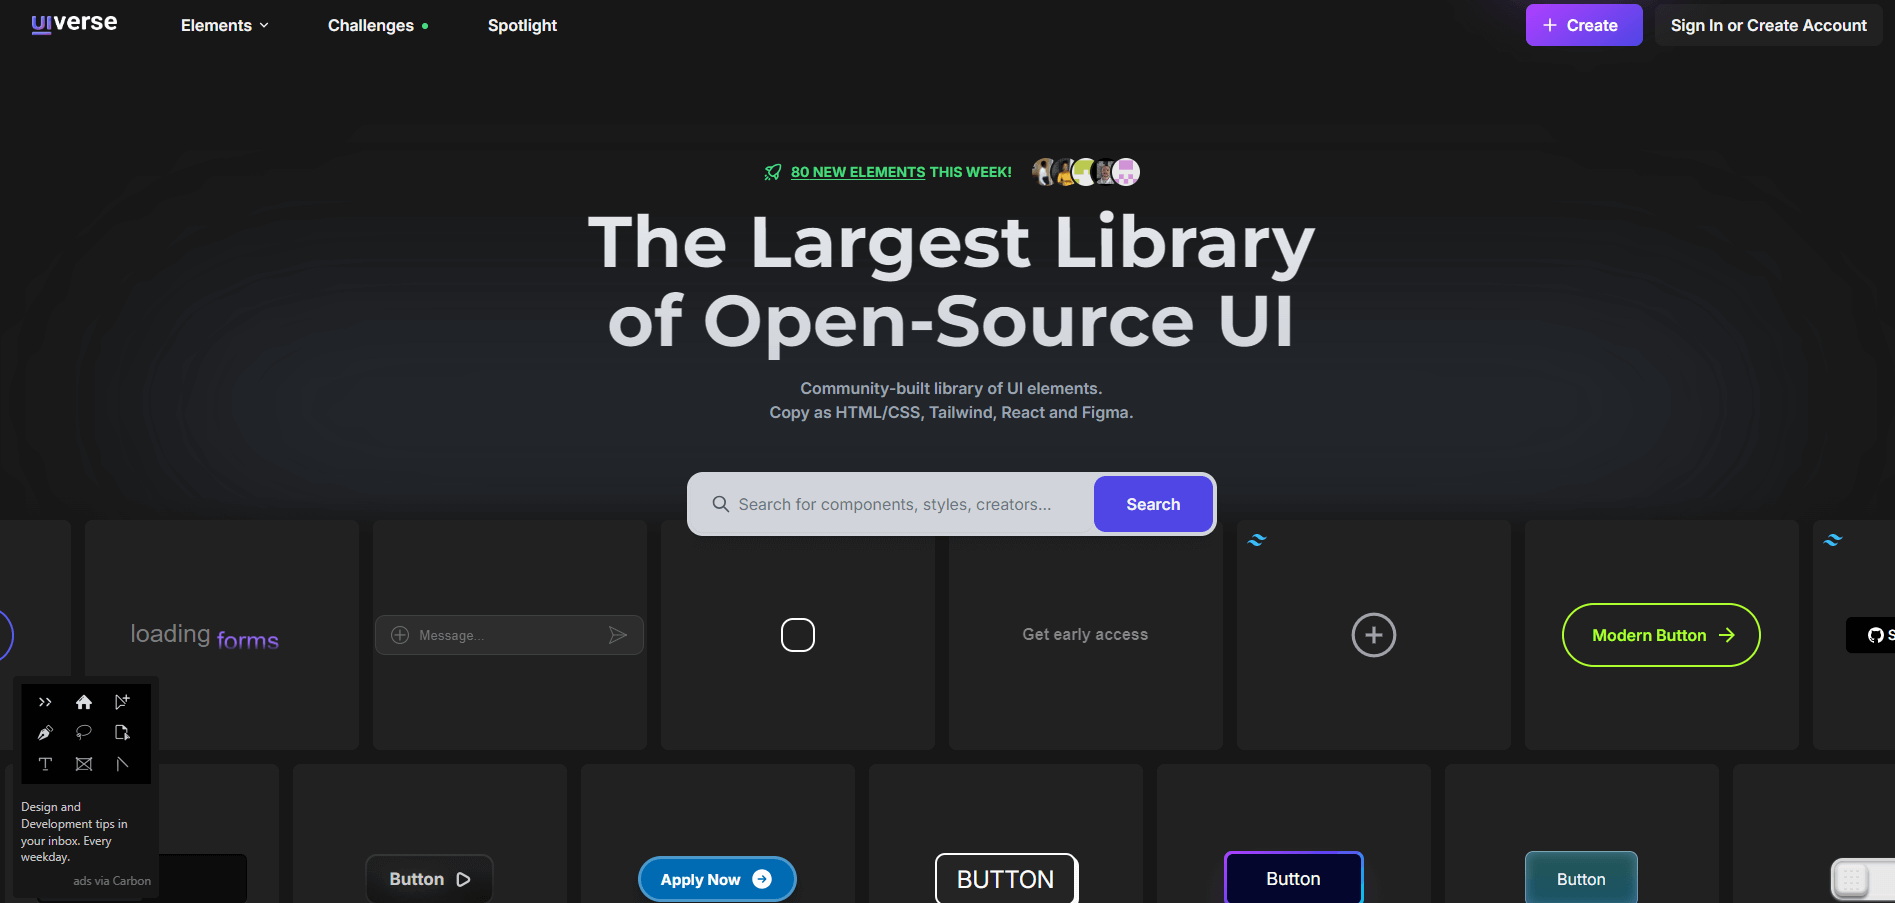Click the cursor-plus icon in ad

point(122,702)
